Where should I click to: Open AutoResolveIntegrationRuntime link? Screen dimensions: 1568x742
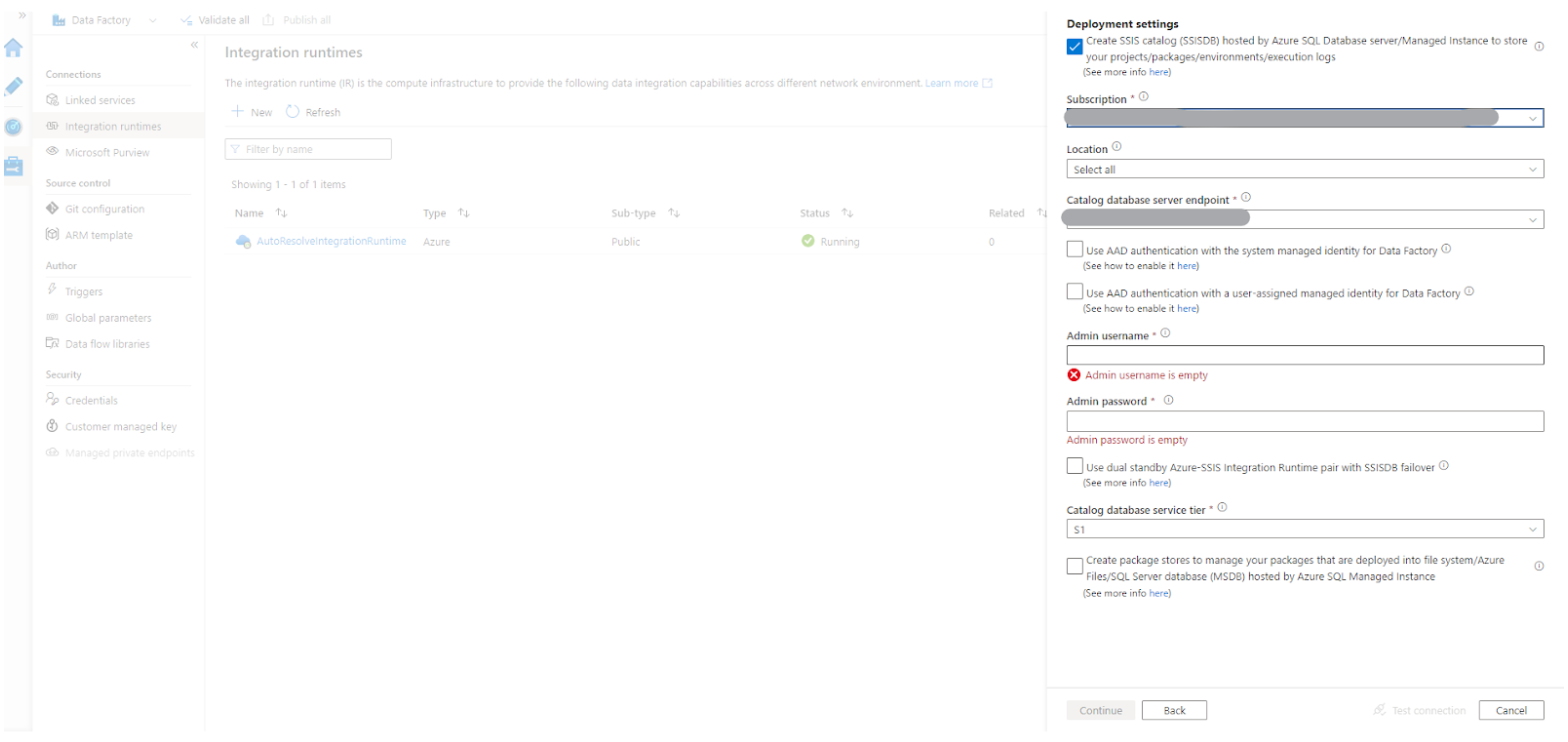331,241
